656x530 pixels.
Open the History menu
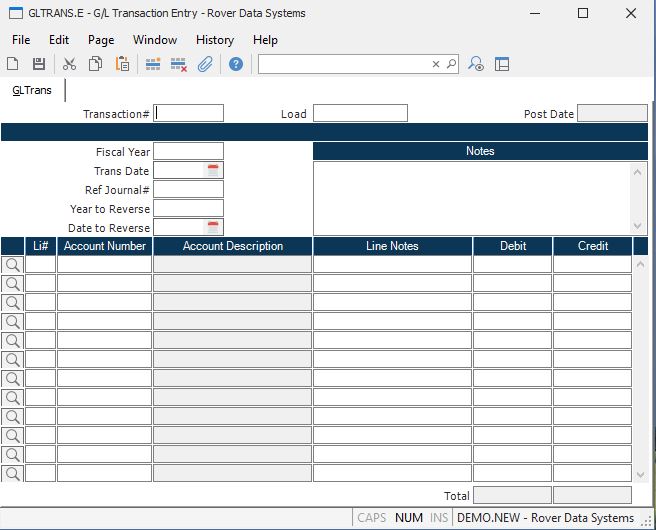[214, 40]
